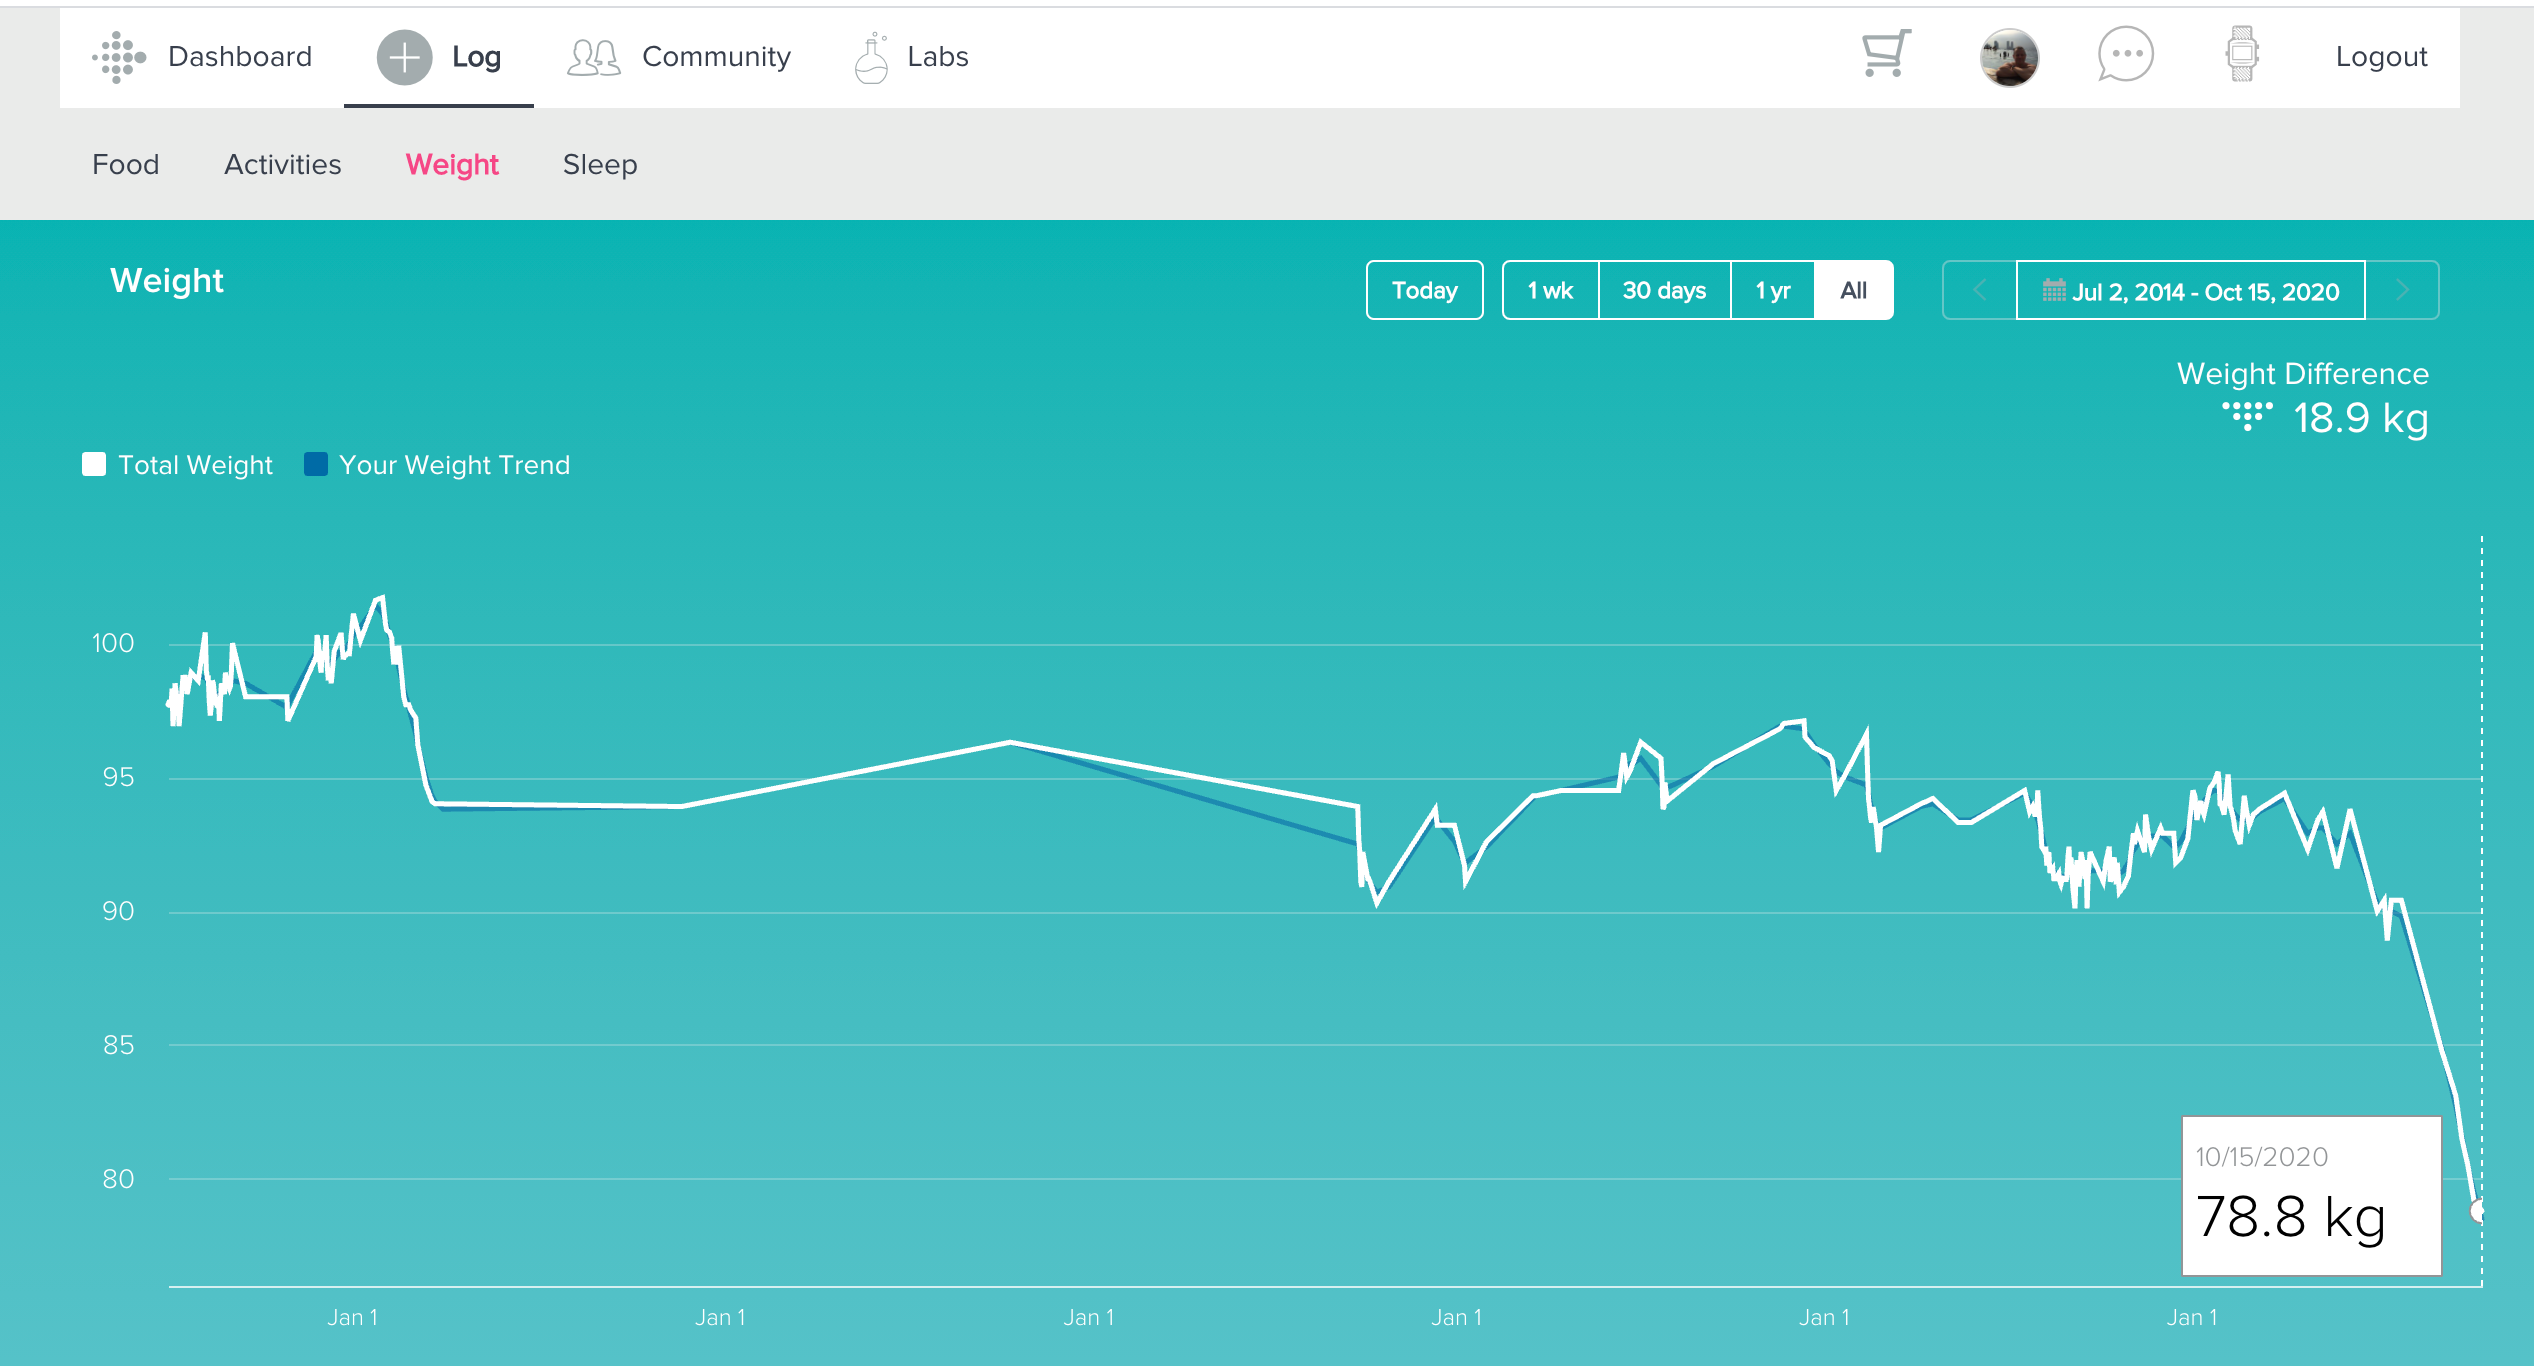Click the Today button
2534x1366 pixels.
click(x=1424, y=291)
